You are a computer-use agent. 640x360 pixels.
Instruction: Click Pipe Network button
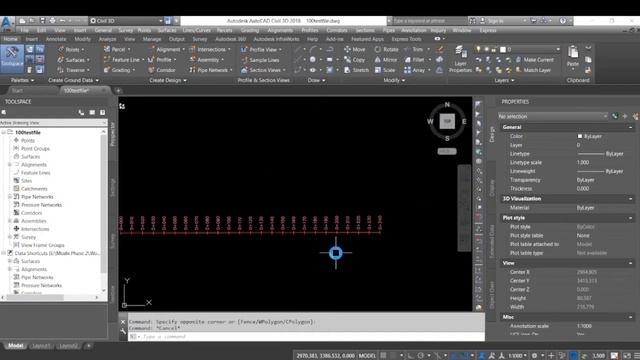[x=210, y=70]
